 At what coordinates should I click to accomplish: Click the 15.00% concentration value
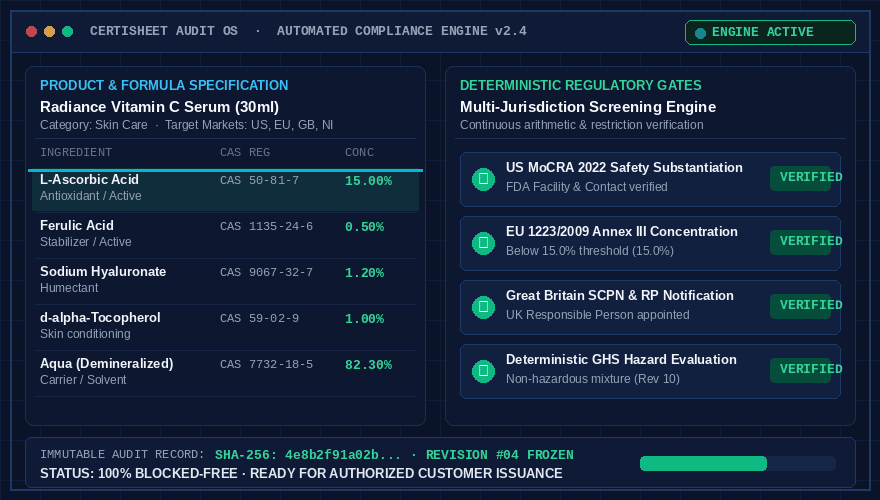click(368, 181)
